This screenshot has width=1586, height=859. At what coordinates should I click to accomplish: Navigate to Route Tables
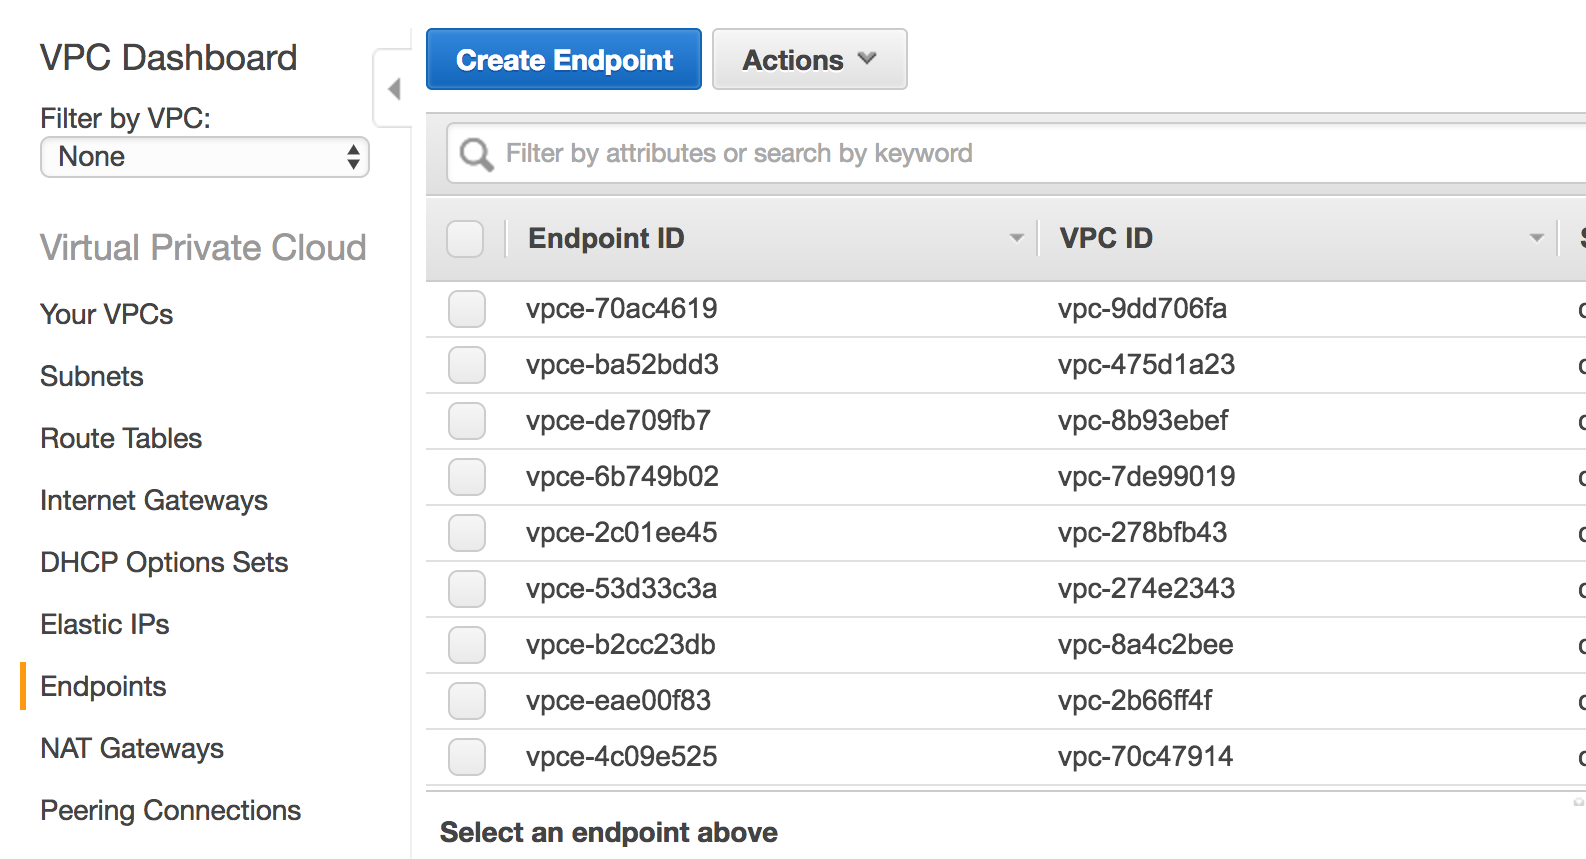[121, 438]
